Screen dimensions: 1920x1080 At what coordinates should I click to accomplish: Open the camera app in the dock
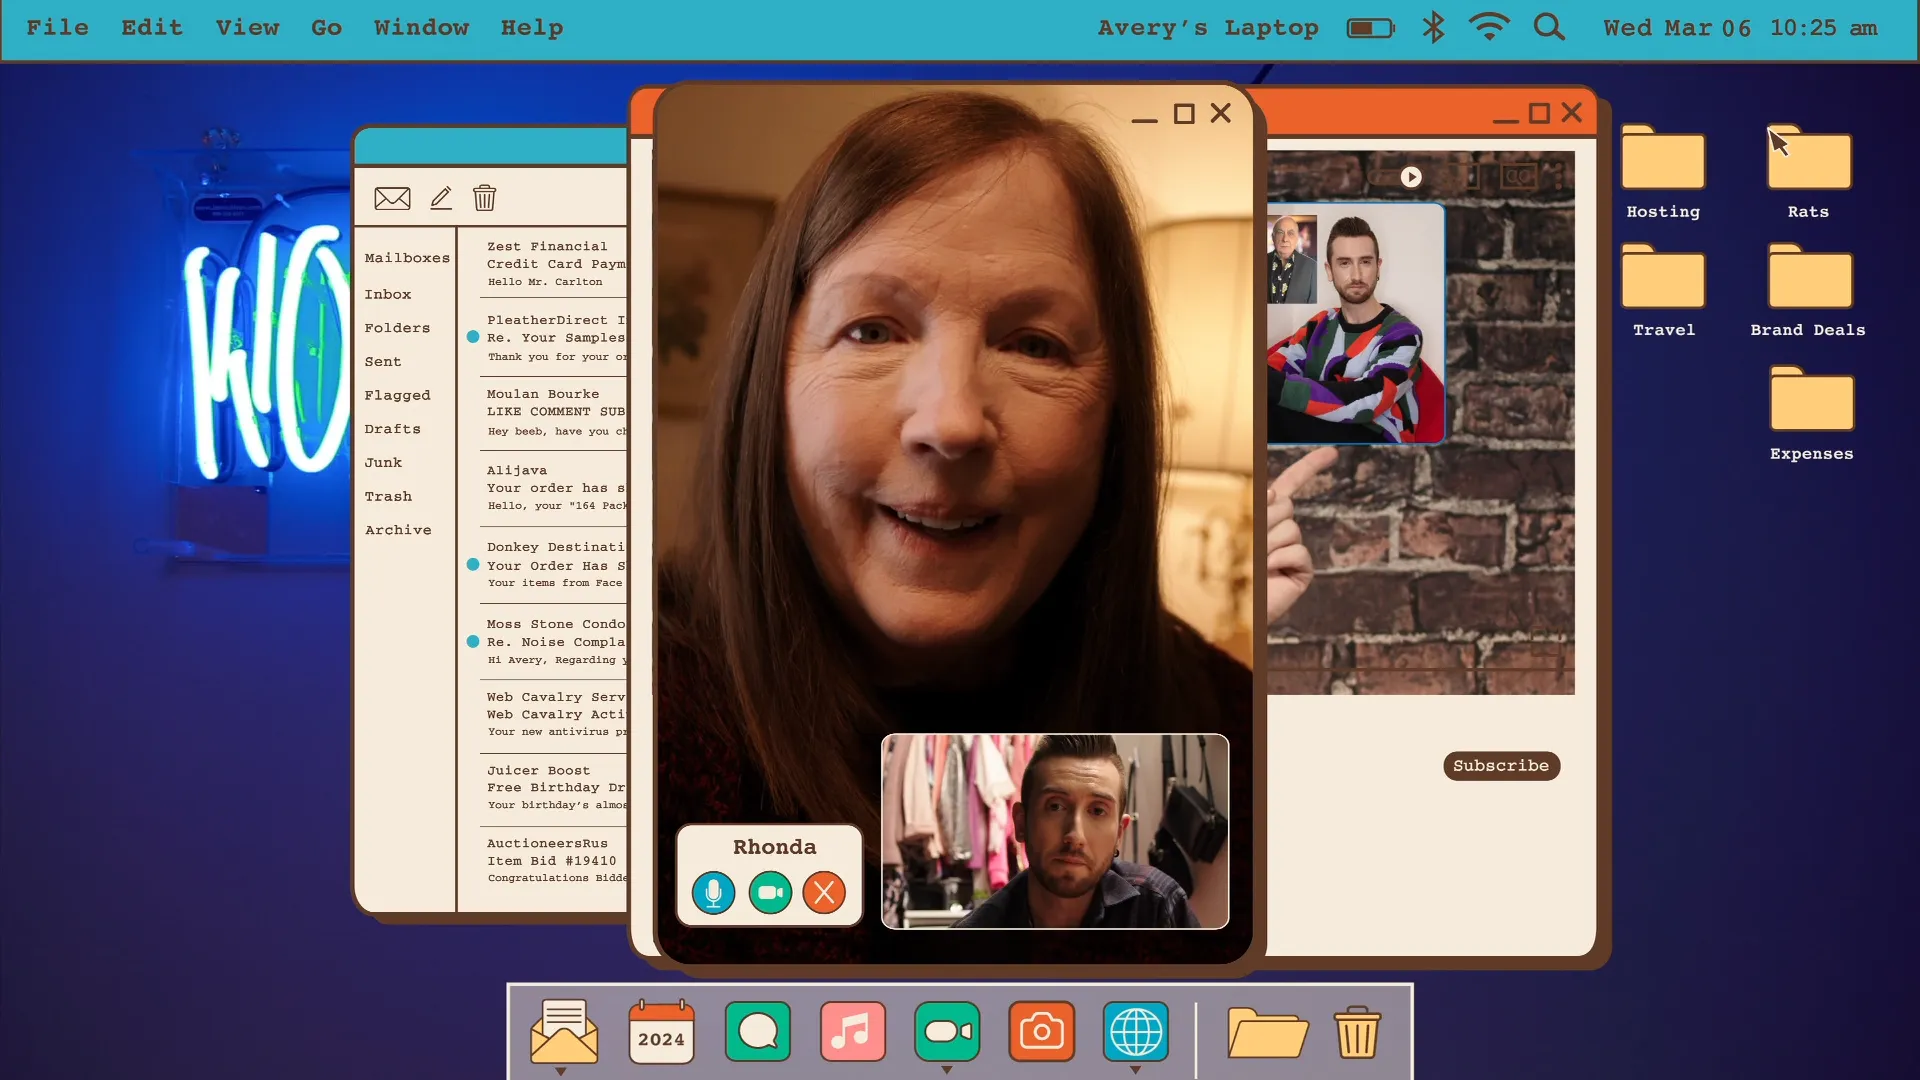click(1041, 1031)
